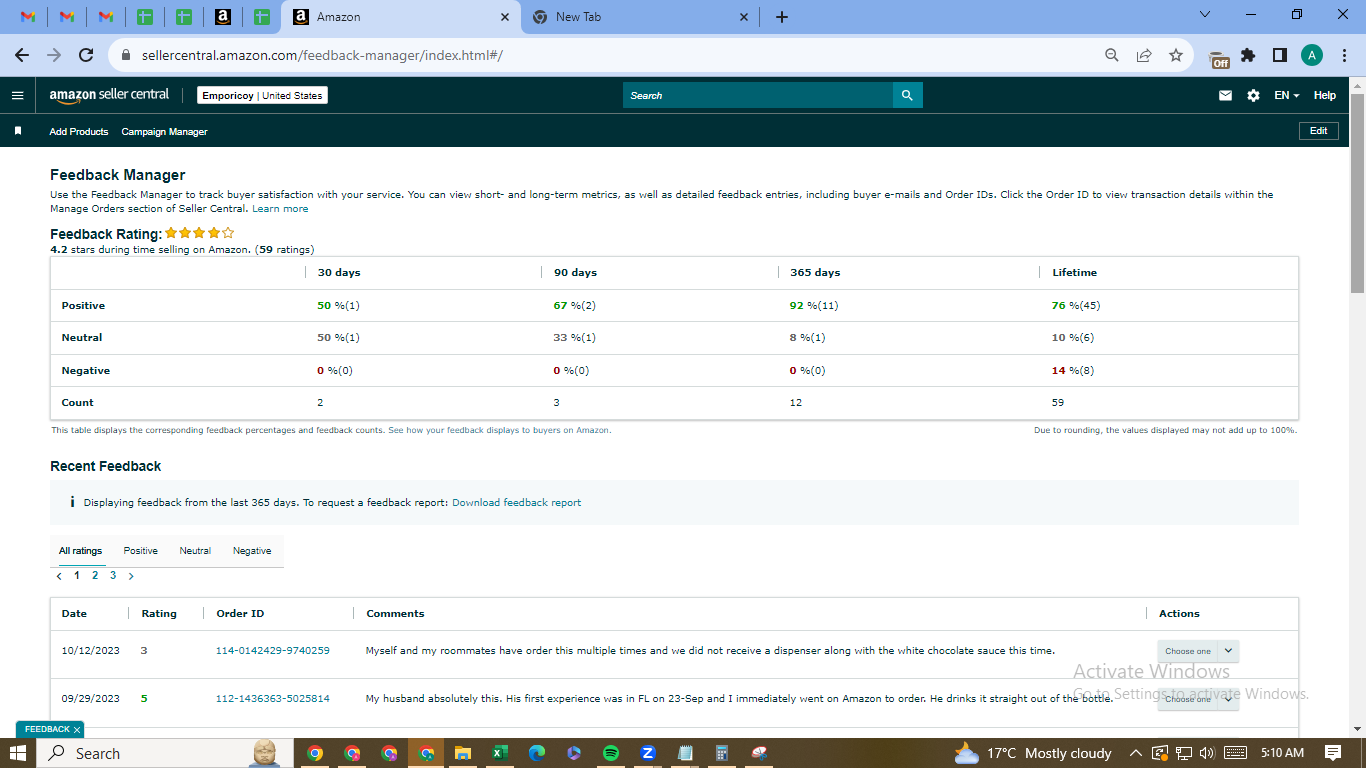Image resolution: width=1366 pixels, height=768 pixels.
Task: Open a new browser tab with plus
Action: coord(782,17)
